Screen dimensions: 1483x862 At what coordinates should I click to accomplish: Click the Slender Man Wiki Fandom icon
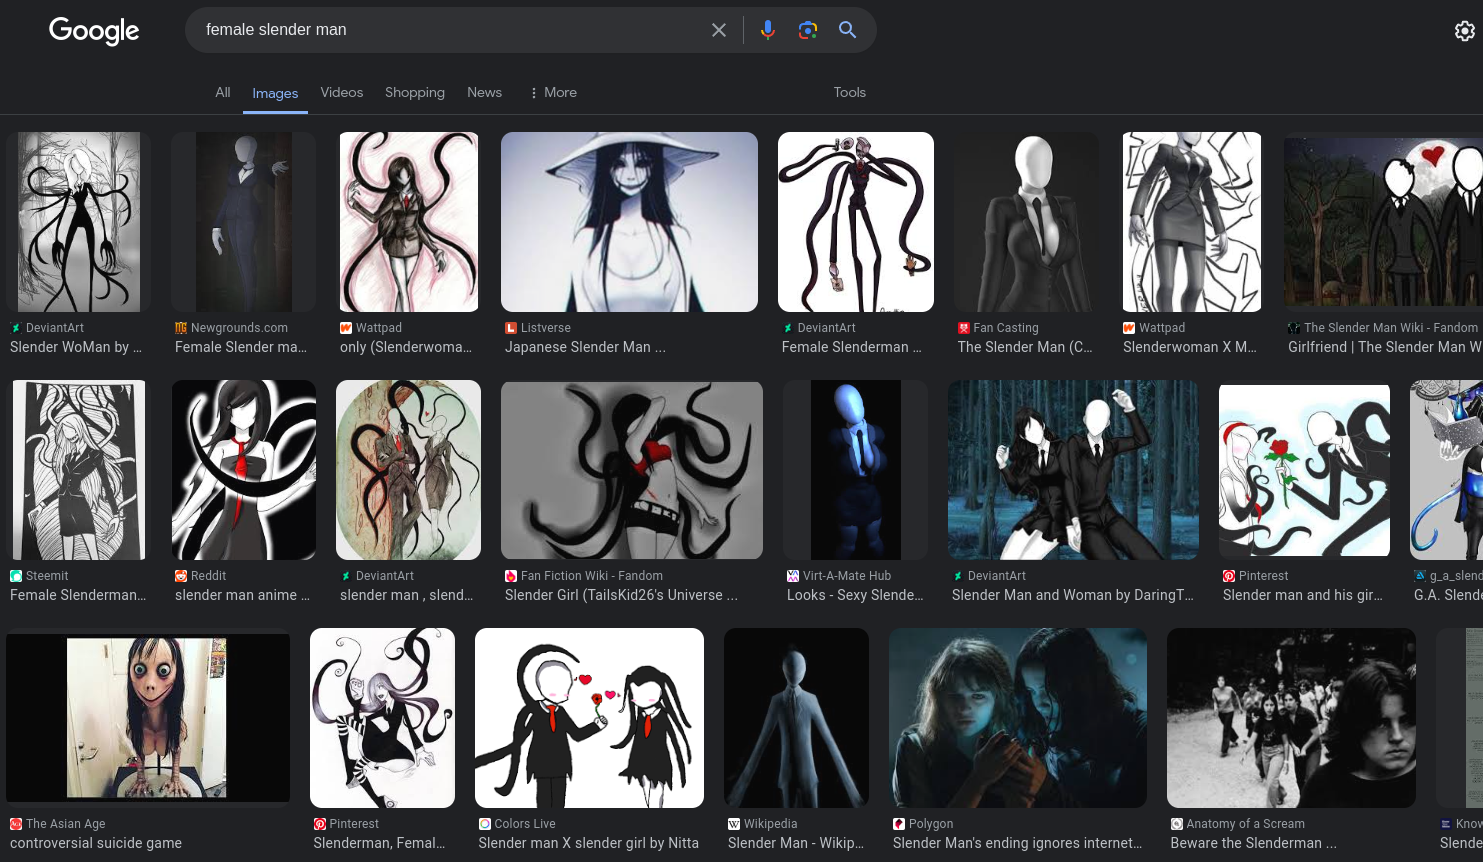click(1294, 328)
